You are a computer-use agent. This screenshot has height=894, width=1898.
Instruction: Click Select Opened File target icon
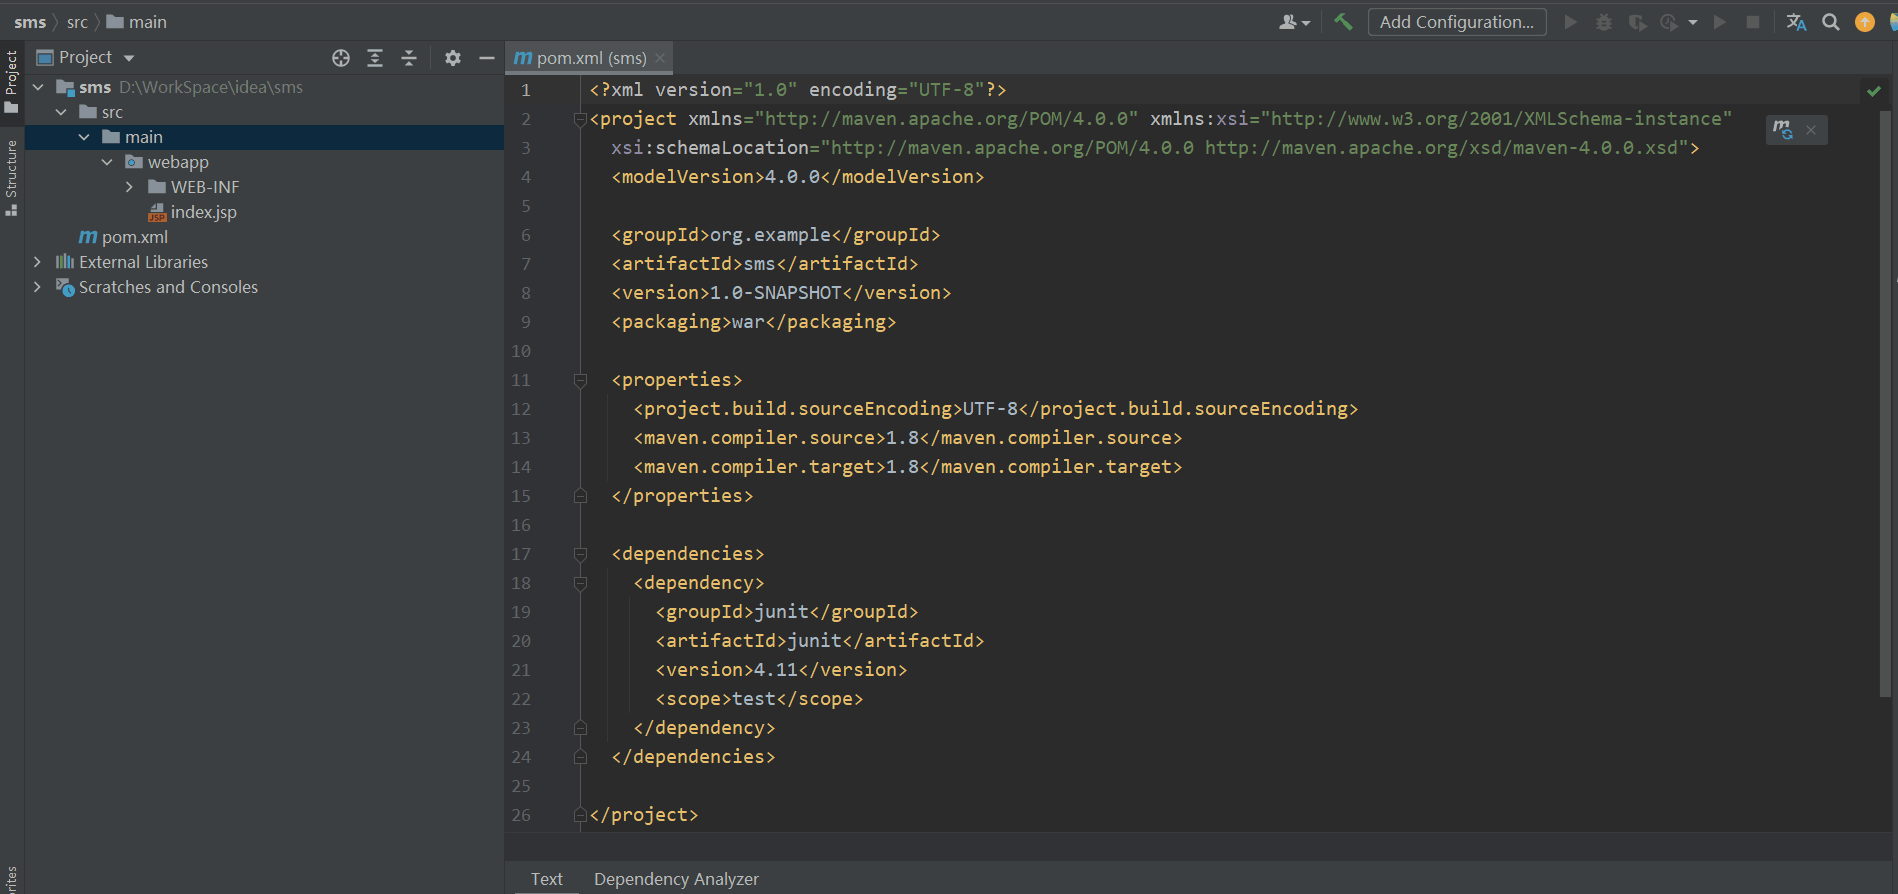point(341,58)
